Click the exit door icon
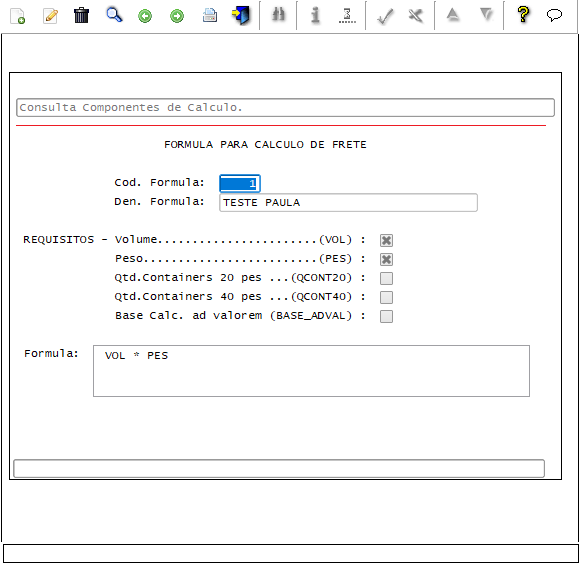This screenshot has height=568, width=582. (x=241, y=16)
